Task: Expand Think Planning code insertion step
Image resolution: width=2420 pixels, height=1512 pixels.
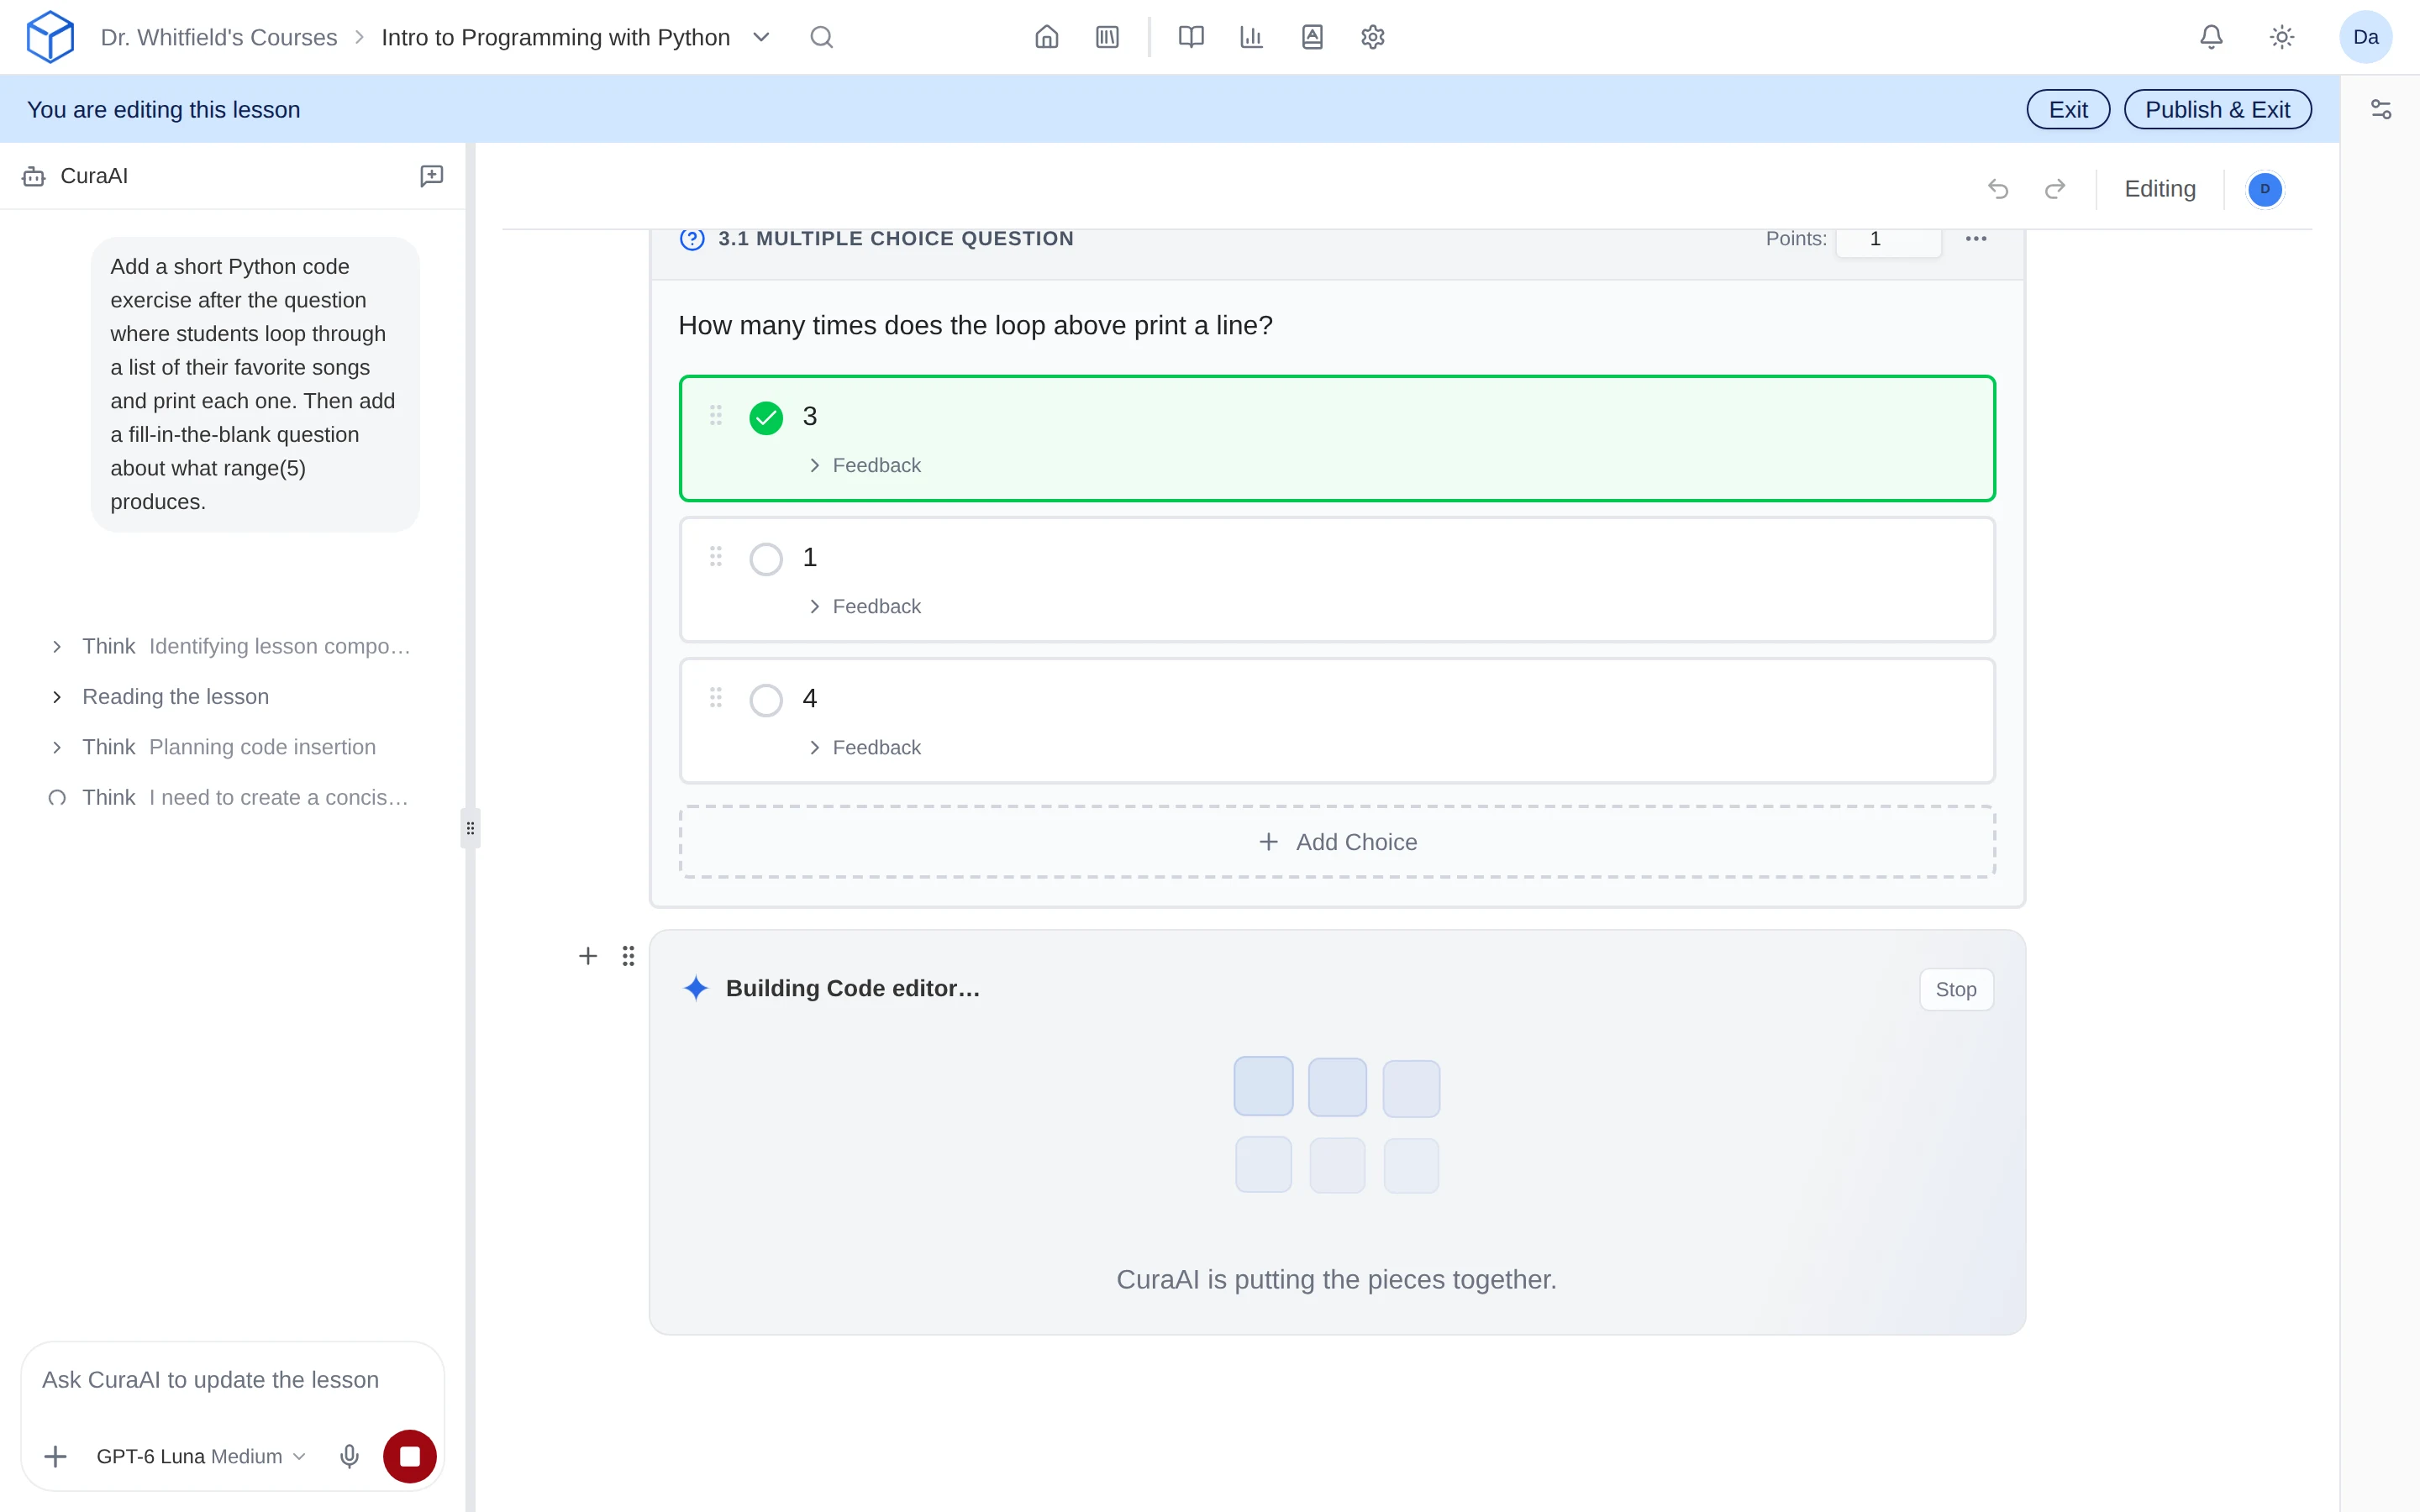Action: point(213,747)
